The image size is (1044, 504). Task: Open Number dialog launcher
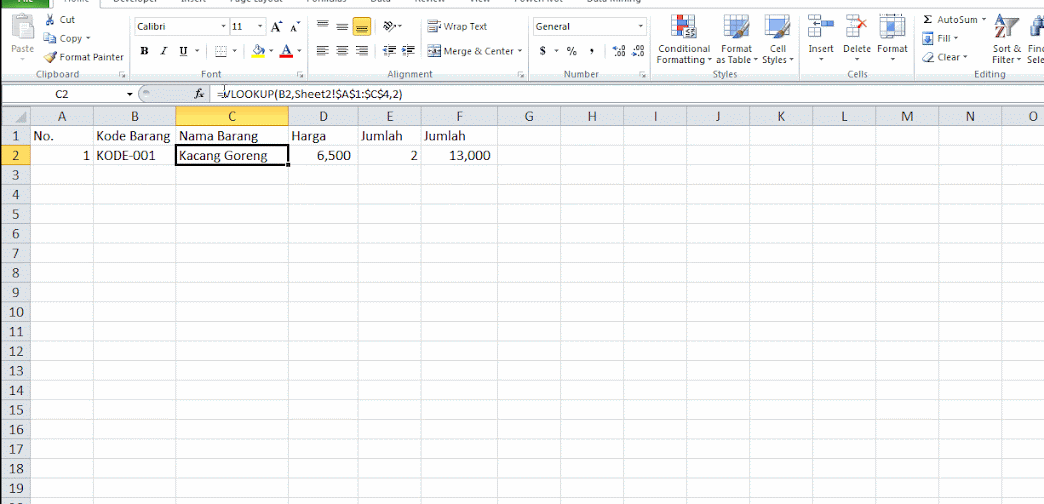(x=643, y=75)
